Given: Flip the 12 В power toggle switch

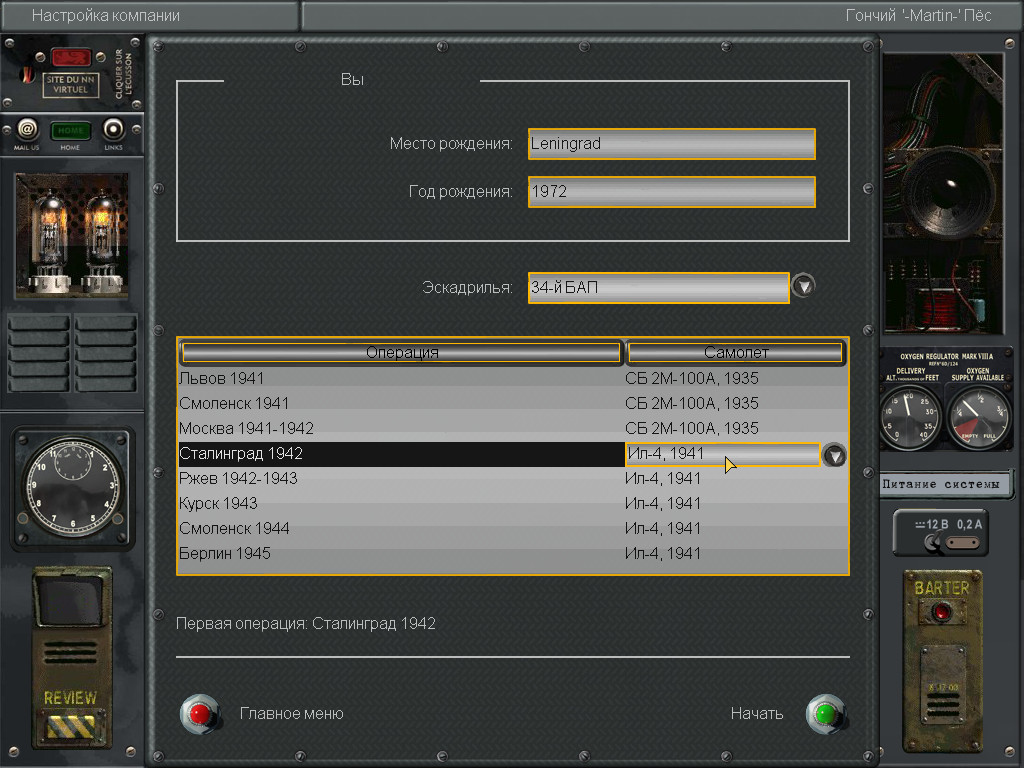Looking at the screenshot, I should pyautogui.click(x=933, y=542).
